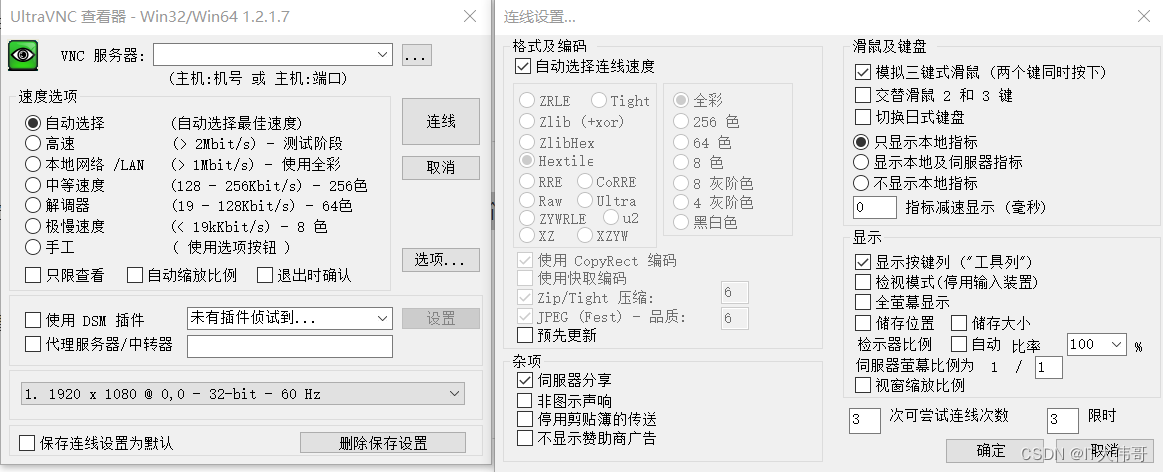Toggle the 预先更新 checkbox
Viewport: 1163px width, 472px height.
point(525,335)
